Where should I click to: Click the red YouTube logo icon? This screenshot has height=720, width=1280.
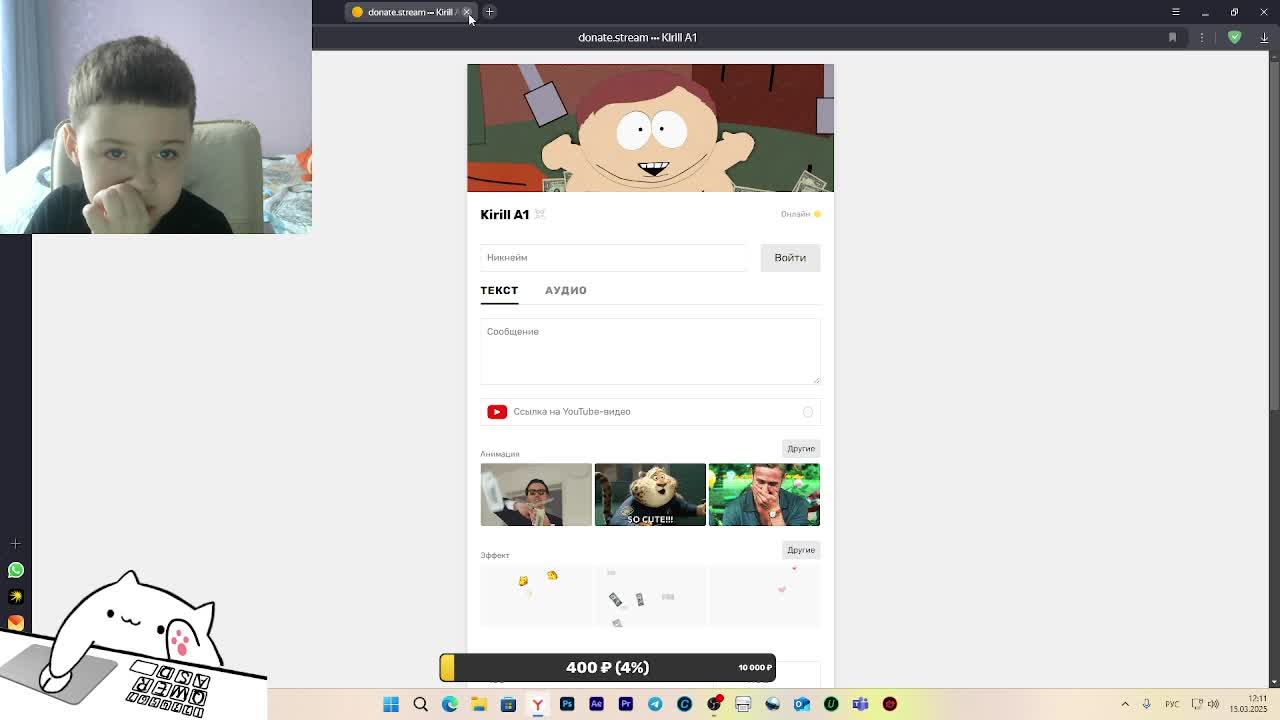click(497, 411)
